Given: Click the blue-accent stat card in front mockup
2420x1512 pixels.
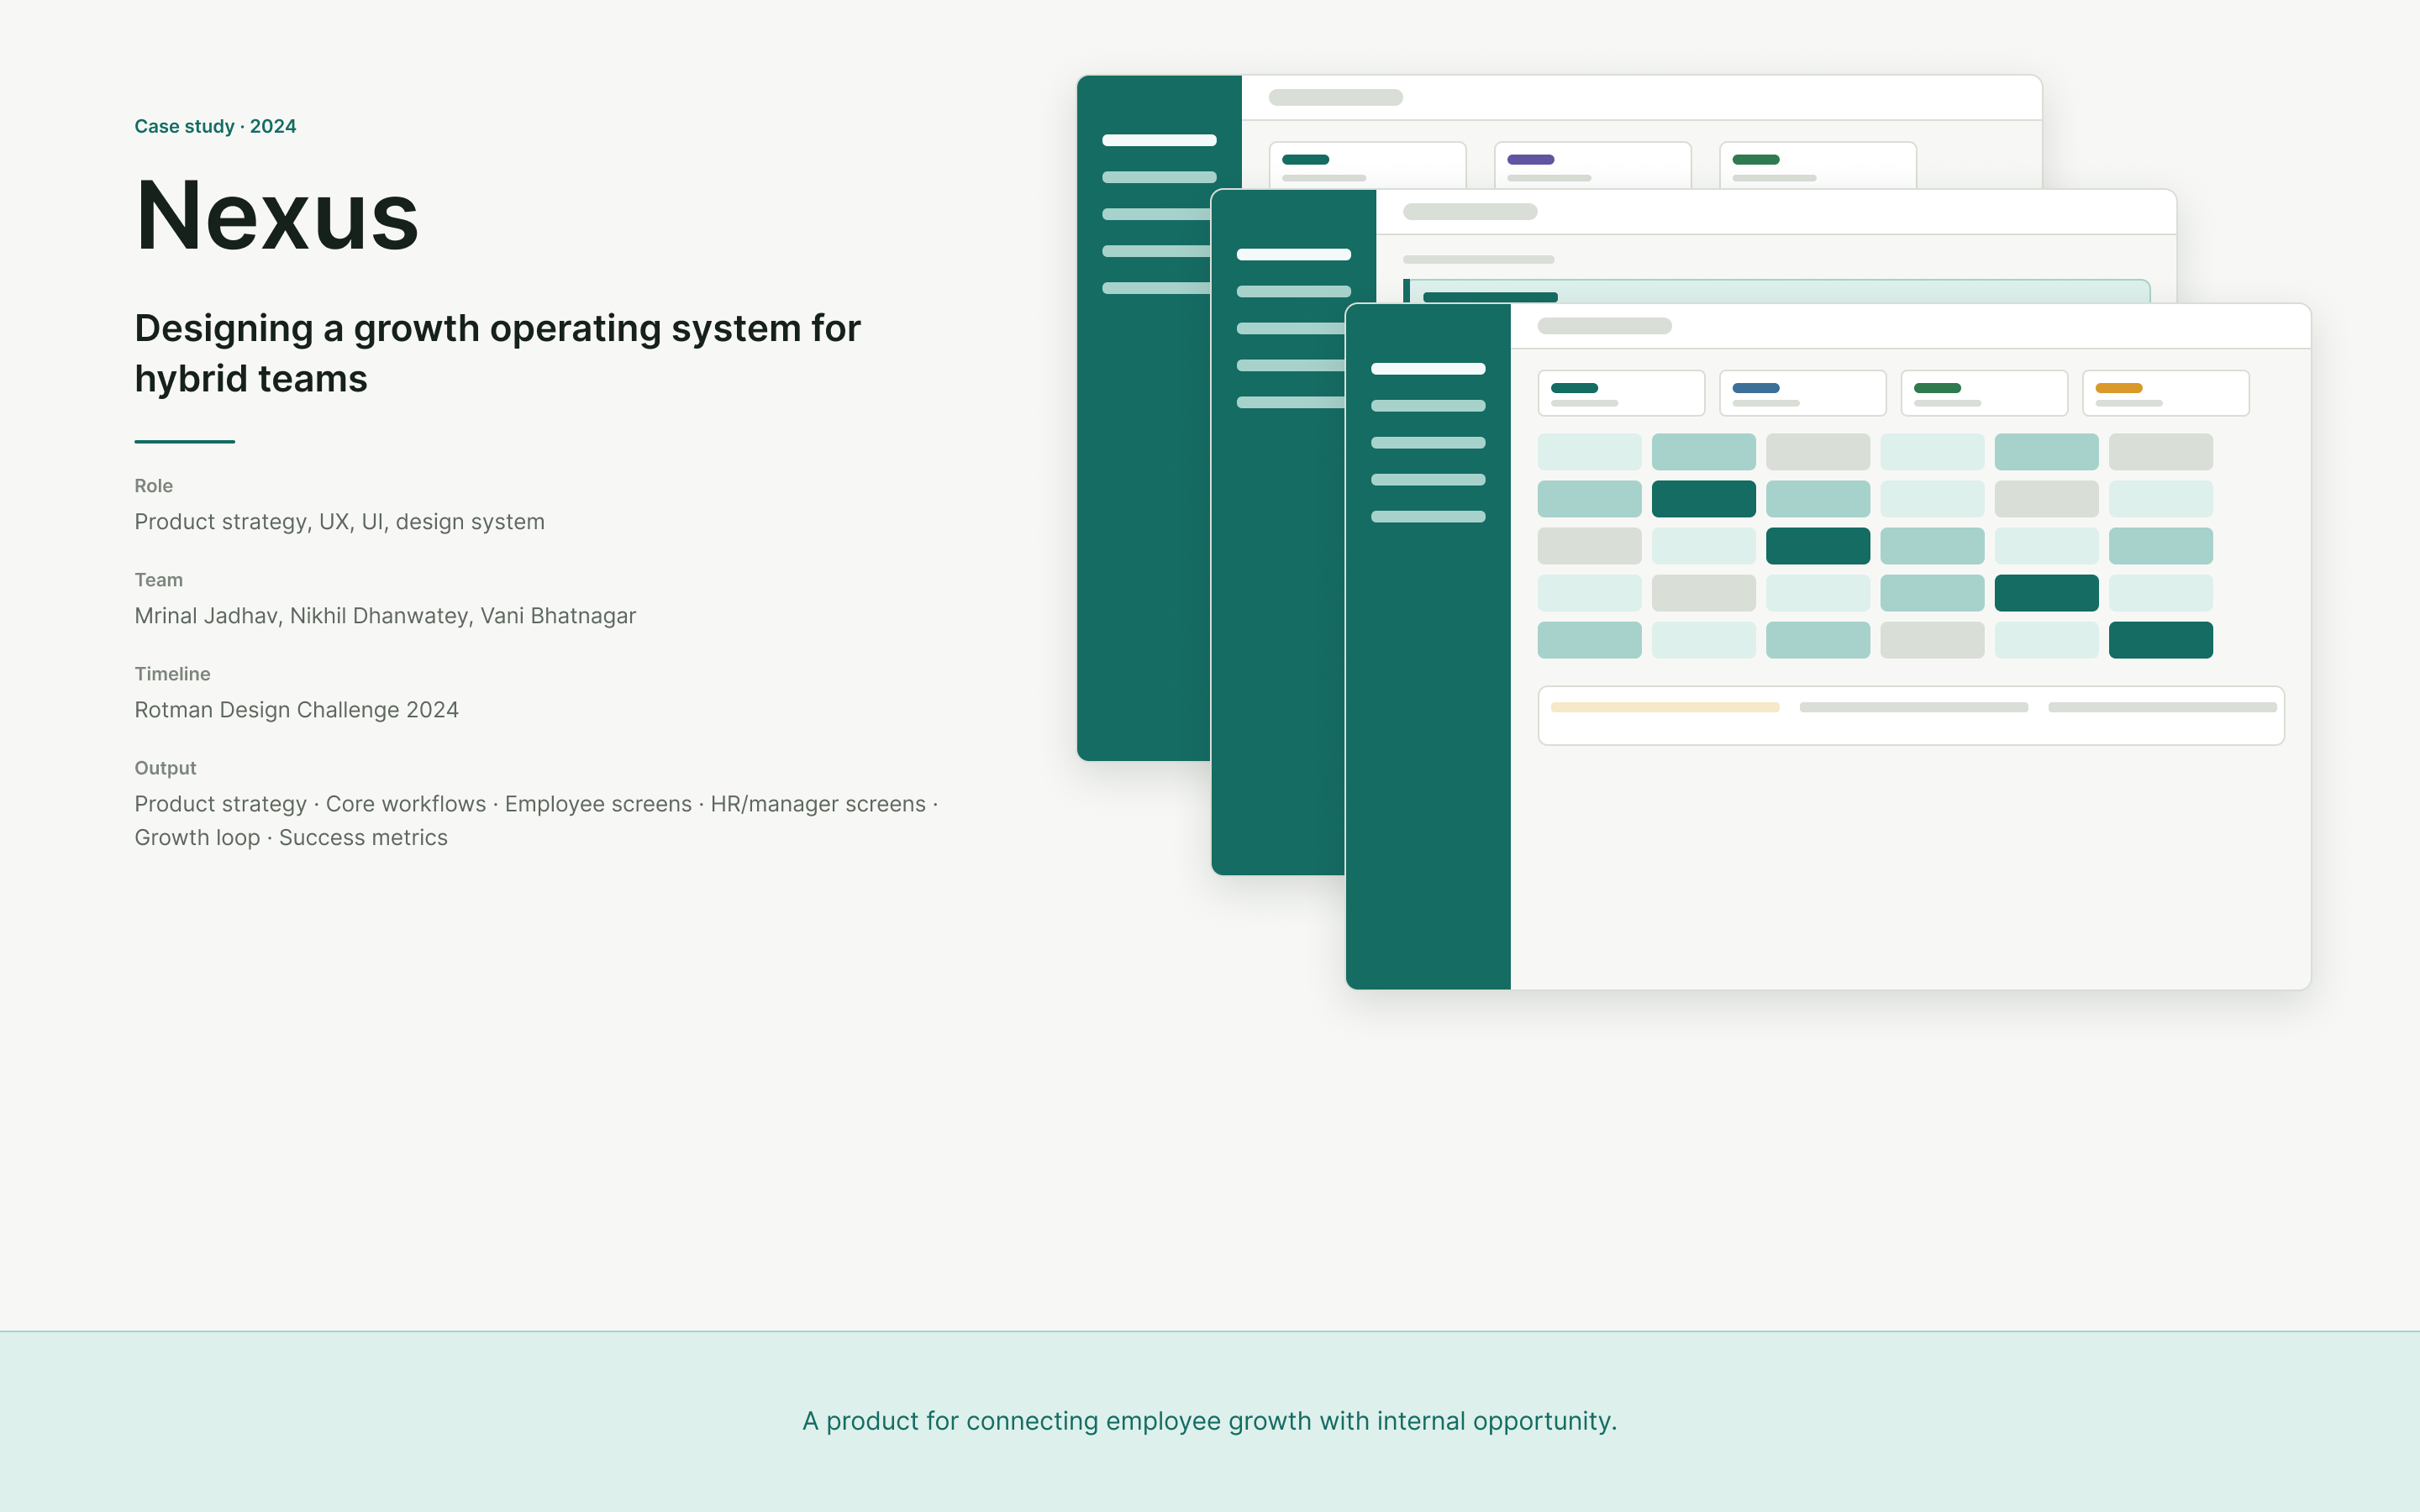Looking at the screenshot, I should point(1802,393).
